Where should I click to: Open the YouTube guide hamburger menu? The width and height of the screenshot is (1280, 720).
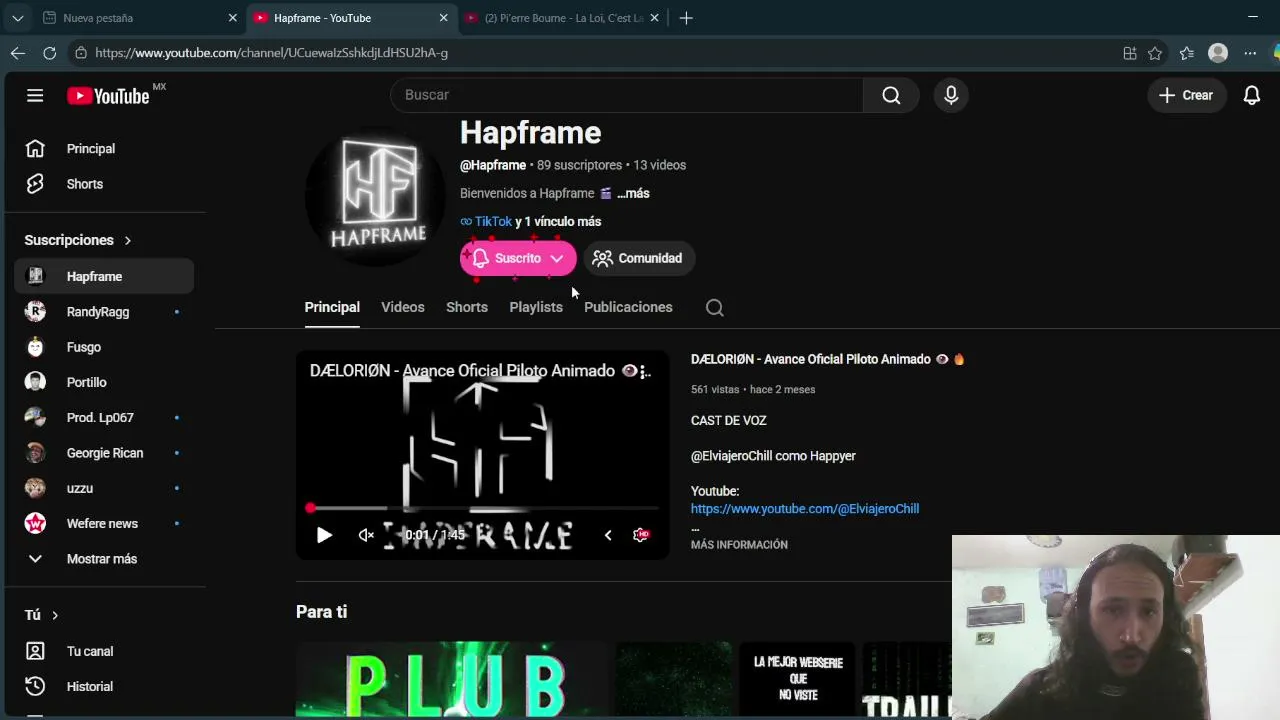(35, 95)
